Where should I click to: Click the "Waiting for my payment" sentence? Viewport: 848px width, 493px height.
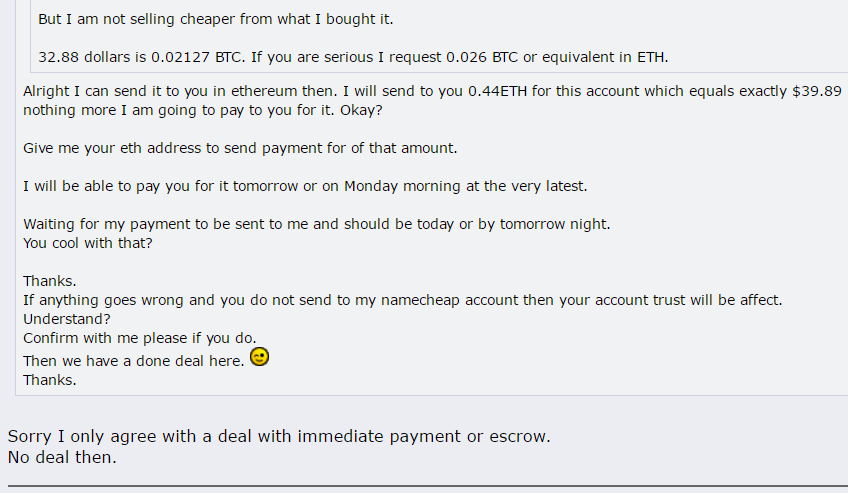click(316, 224)
